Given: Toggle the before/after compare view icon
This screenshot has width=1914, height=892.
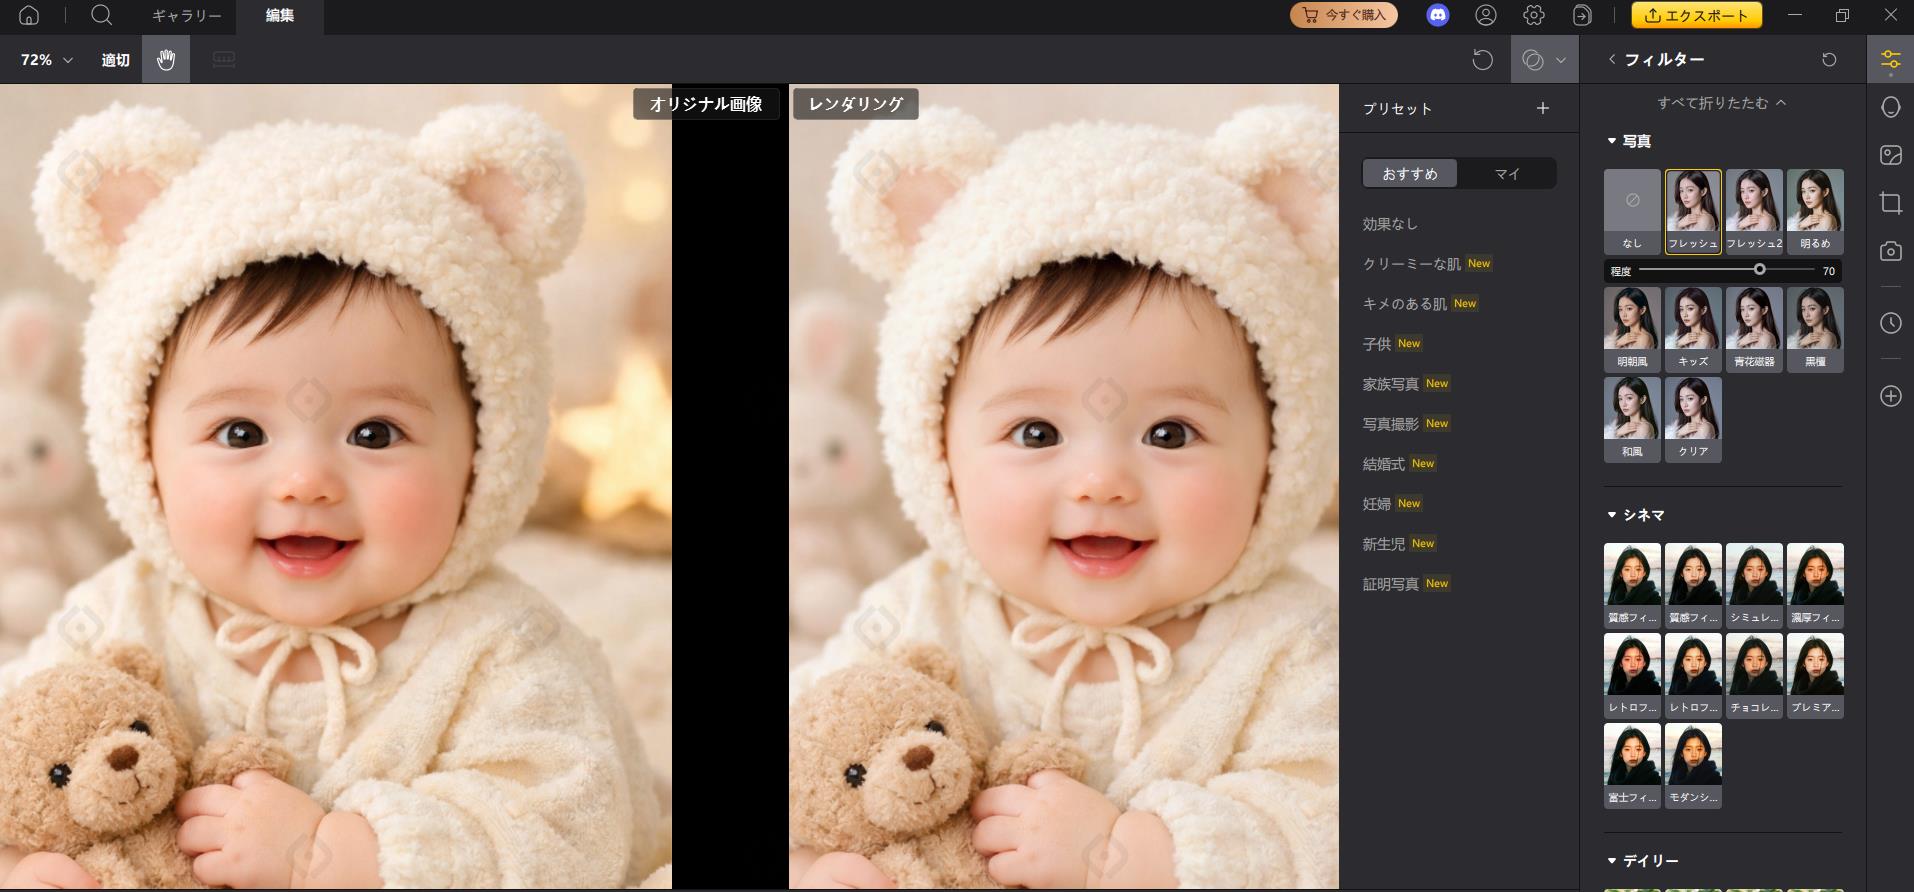Looking at the screenshot, I should (x=1532, y=60).
